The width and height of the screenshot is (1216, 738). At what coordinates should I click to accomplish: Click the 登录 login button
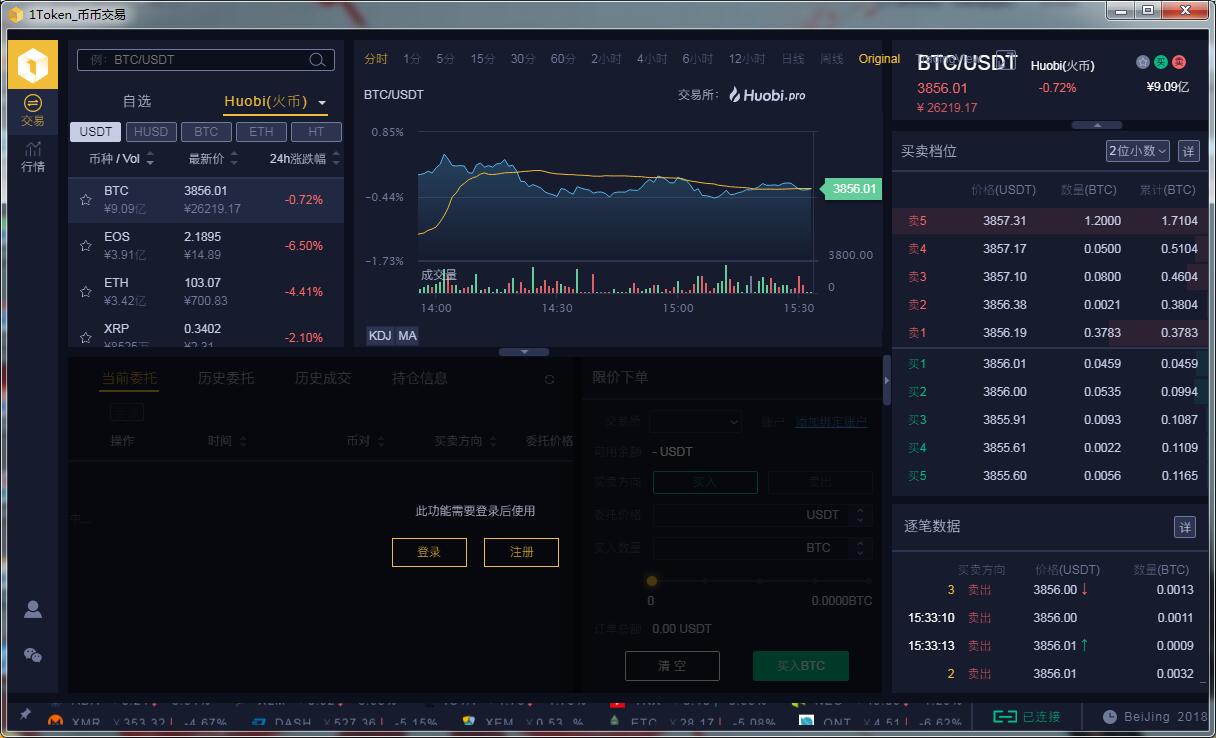tap(429, 552)
